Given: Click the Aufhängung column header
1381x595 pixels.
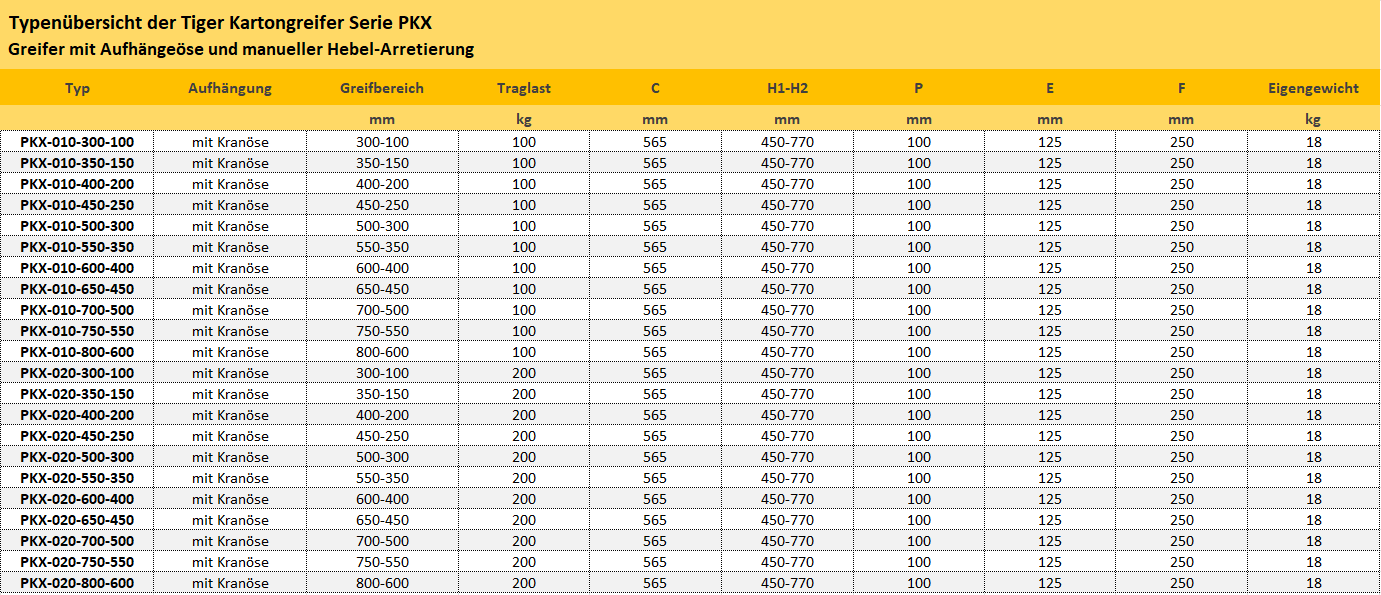Looking at the screenshot, I should coord(230,88).
